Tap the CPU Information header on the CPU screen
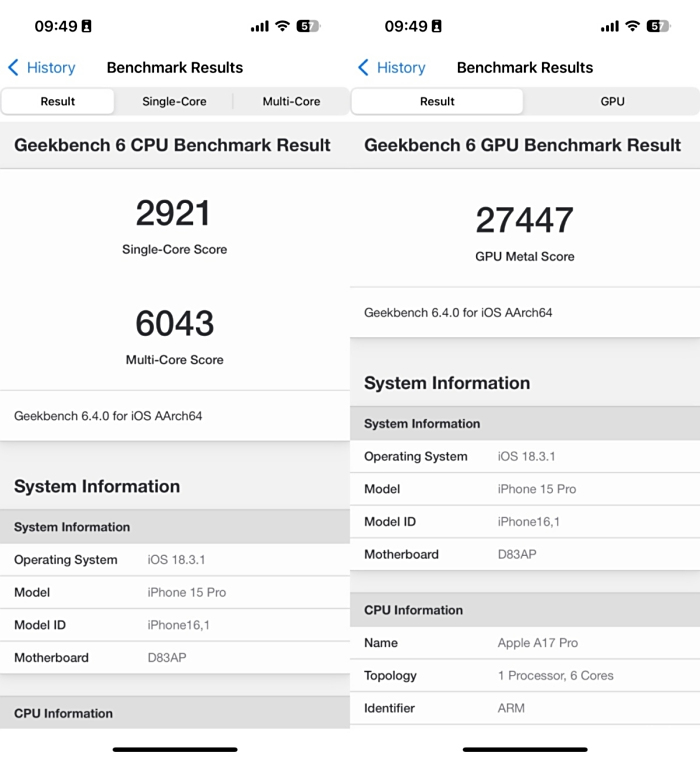700x759 pixels. (x=175, y=713)
